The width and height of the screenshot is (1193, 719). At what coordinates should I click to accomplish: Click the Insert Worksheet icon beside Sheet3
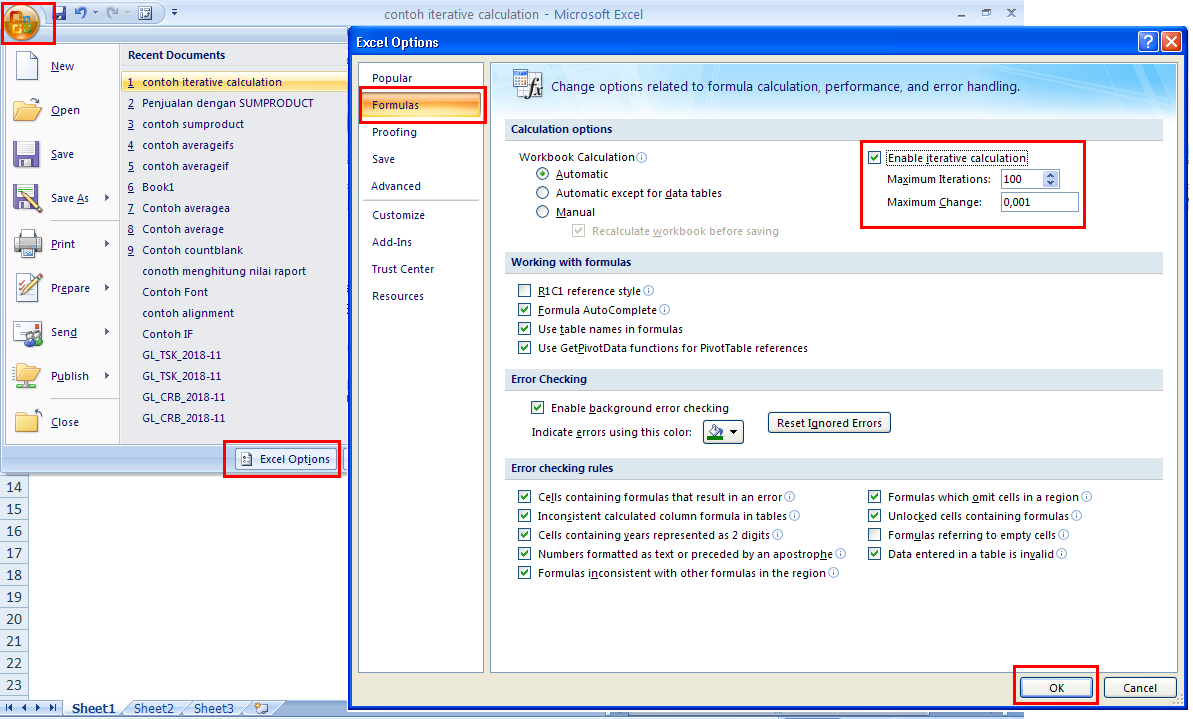pyautogui.click(x=262, y=708)
